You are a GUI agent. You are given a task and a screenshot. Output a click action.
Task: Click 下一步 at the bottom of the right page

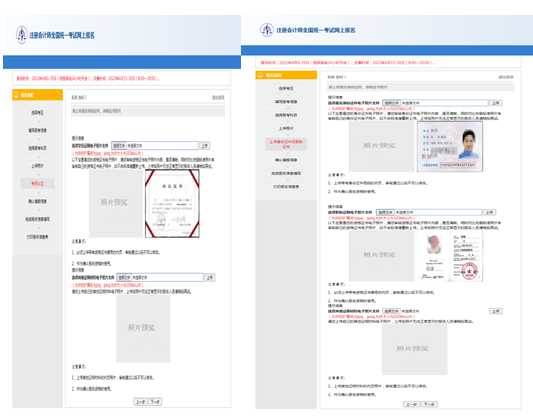point(429,404)
